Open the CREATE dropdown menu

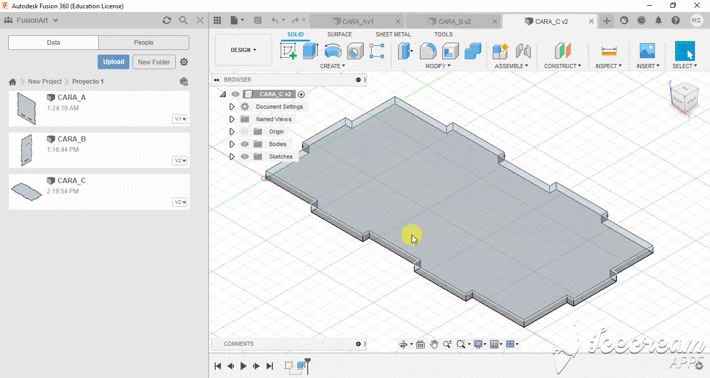coord(332,66)
